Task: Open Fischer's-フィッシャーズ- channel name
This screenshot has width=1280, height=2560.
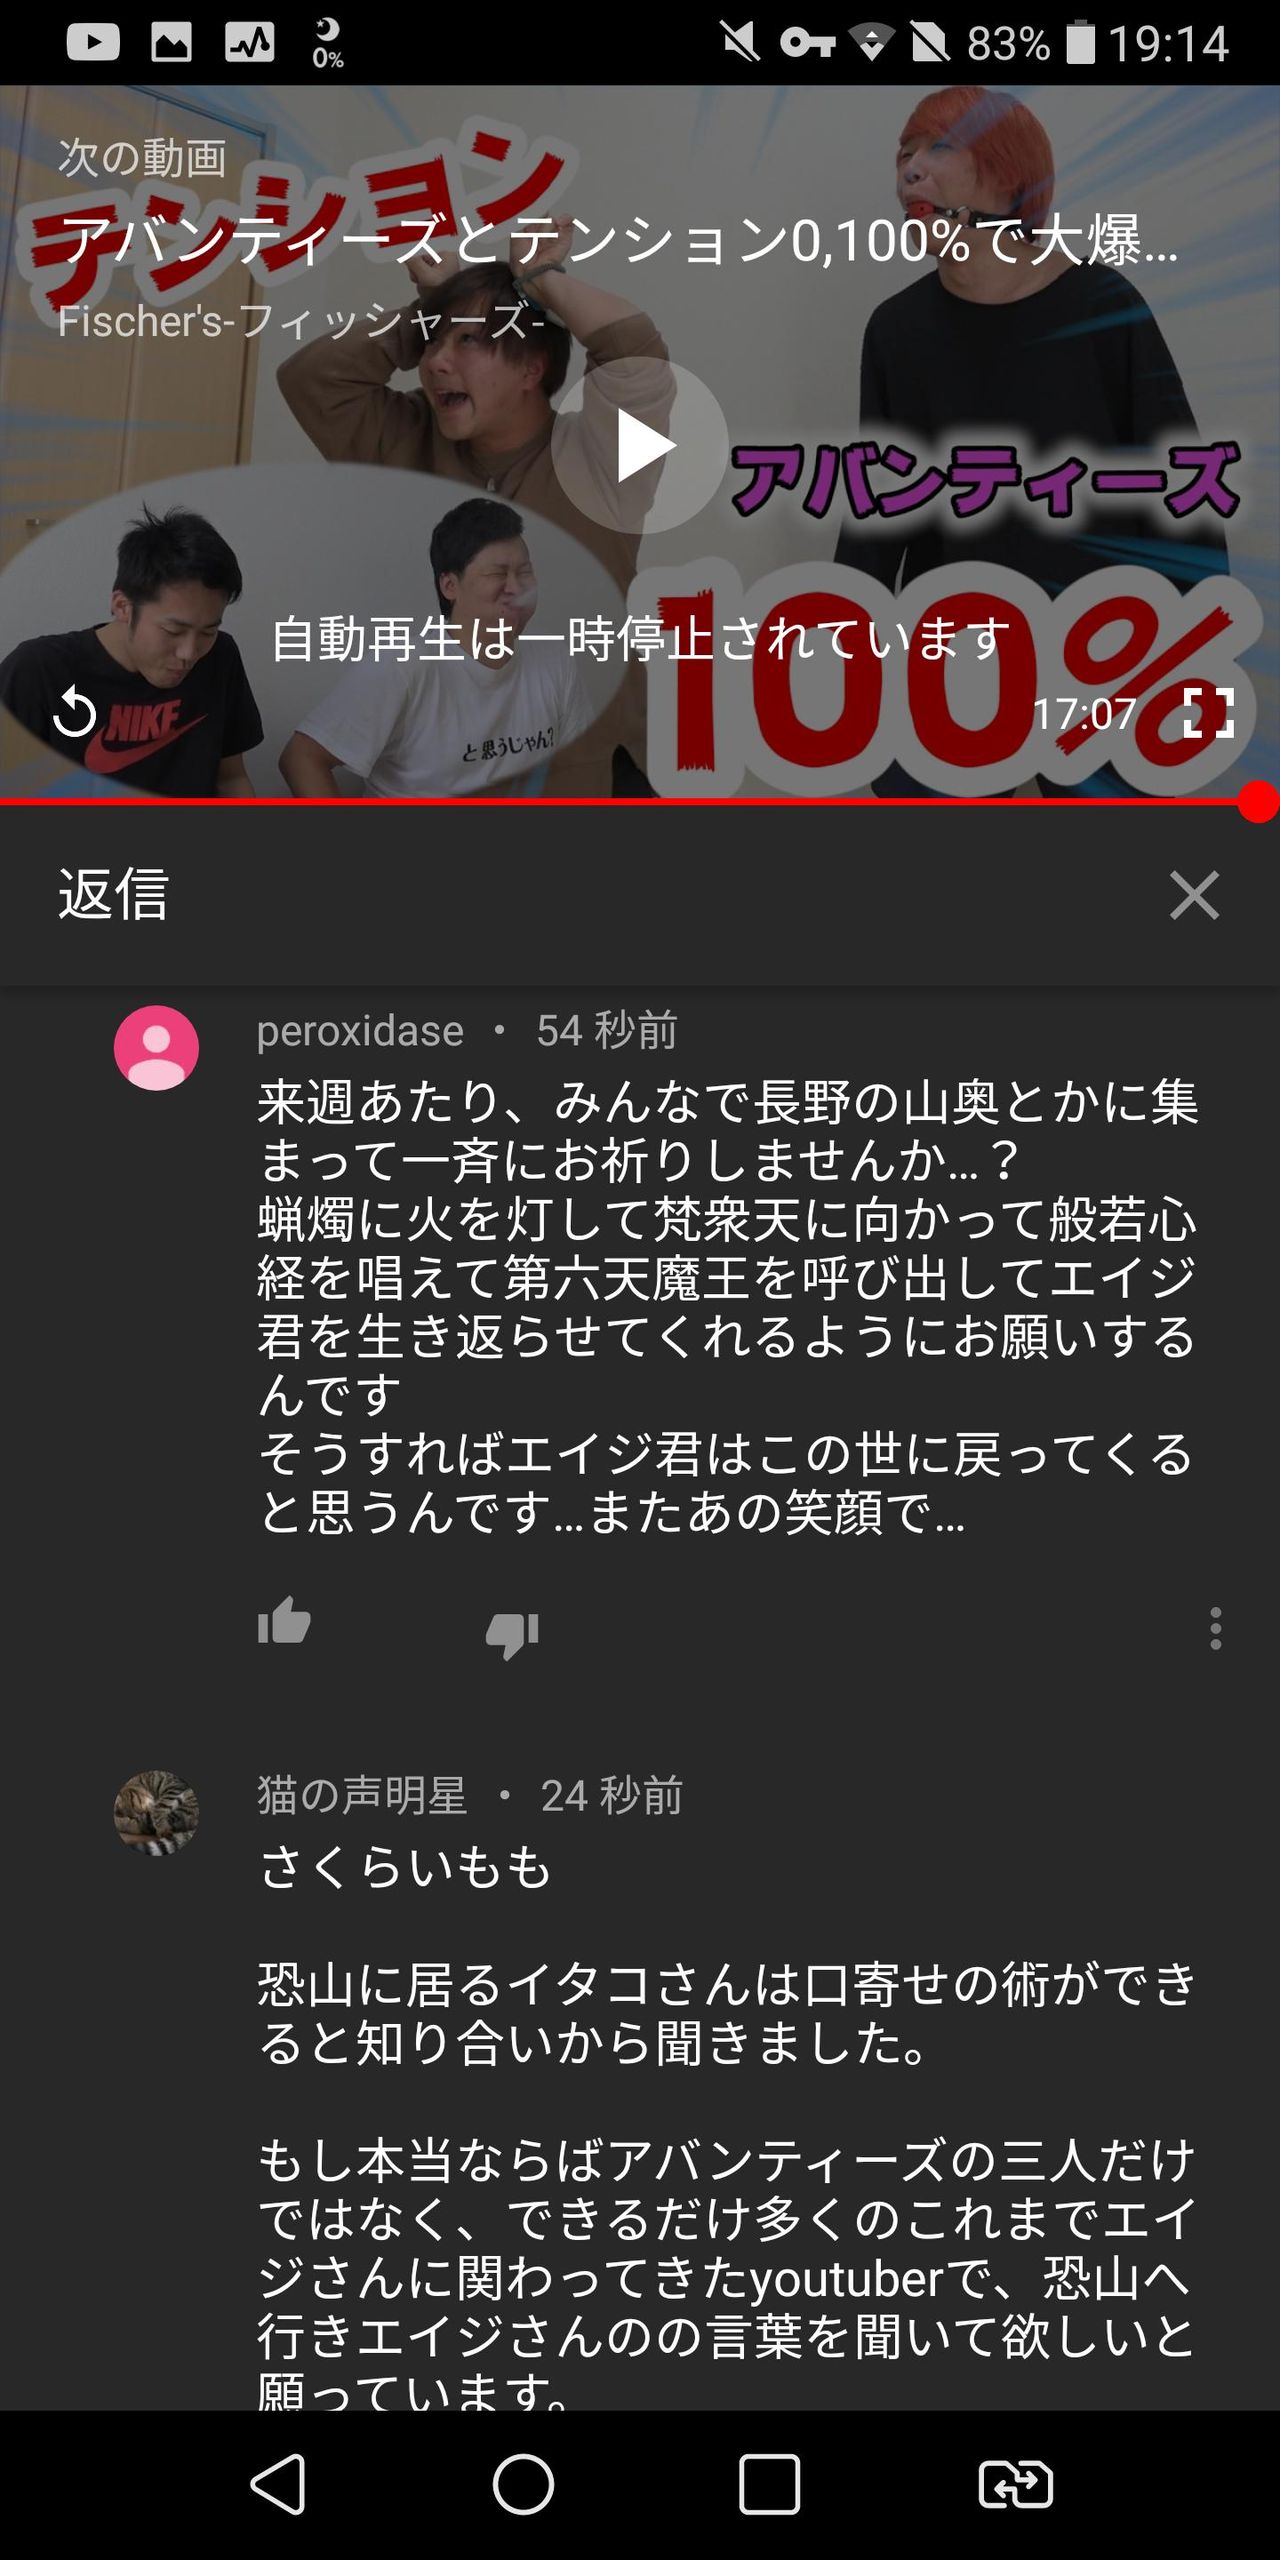Action: tap(301, 321)
